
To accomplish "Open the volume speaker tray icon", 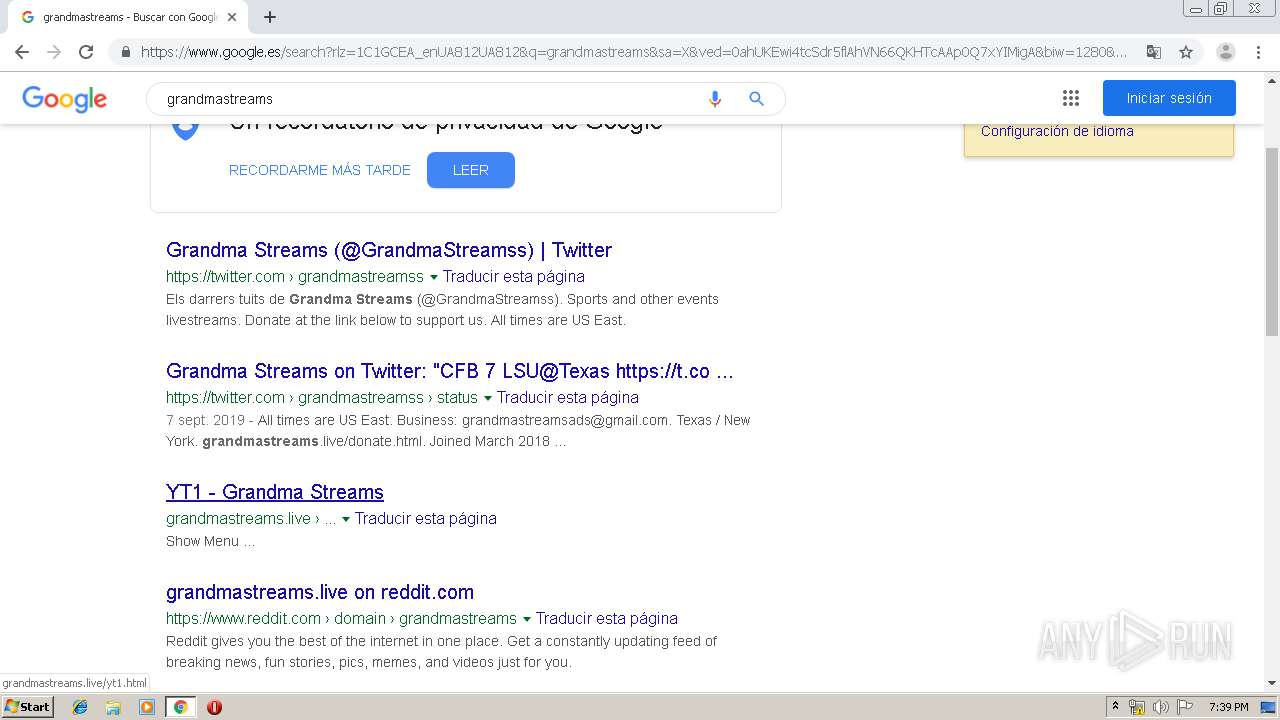I will click(x=1161, y=707).
